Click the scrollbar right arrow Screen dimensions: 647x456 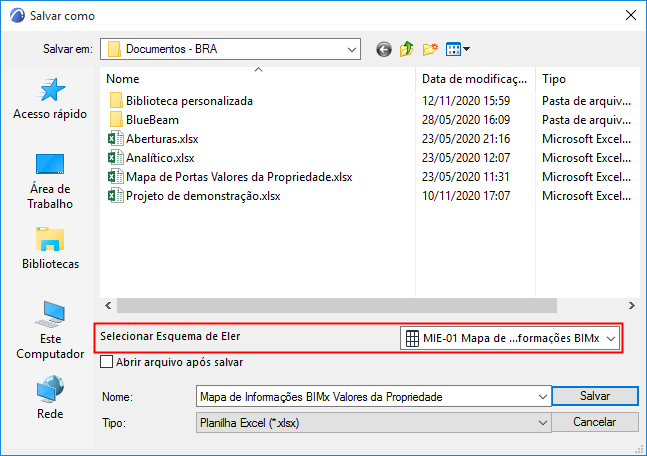coord(631,306)
